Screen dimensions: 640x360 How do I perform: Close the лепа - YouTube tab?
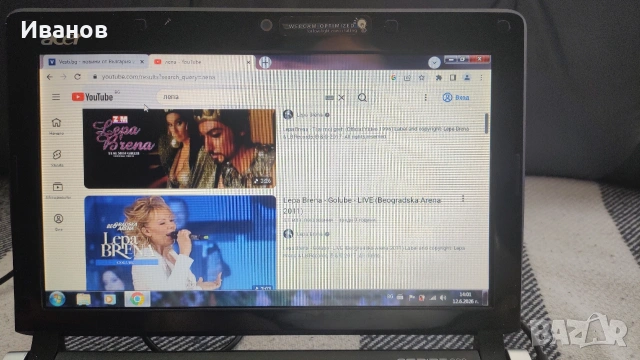[x=249, y=62]
